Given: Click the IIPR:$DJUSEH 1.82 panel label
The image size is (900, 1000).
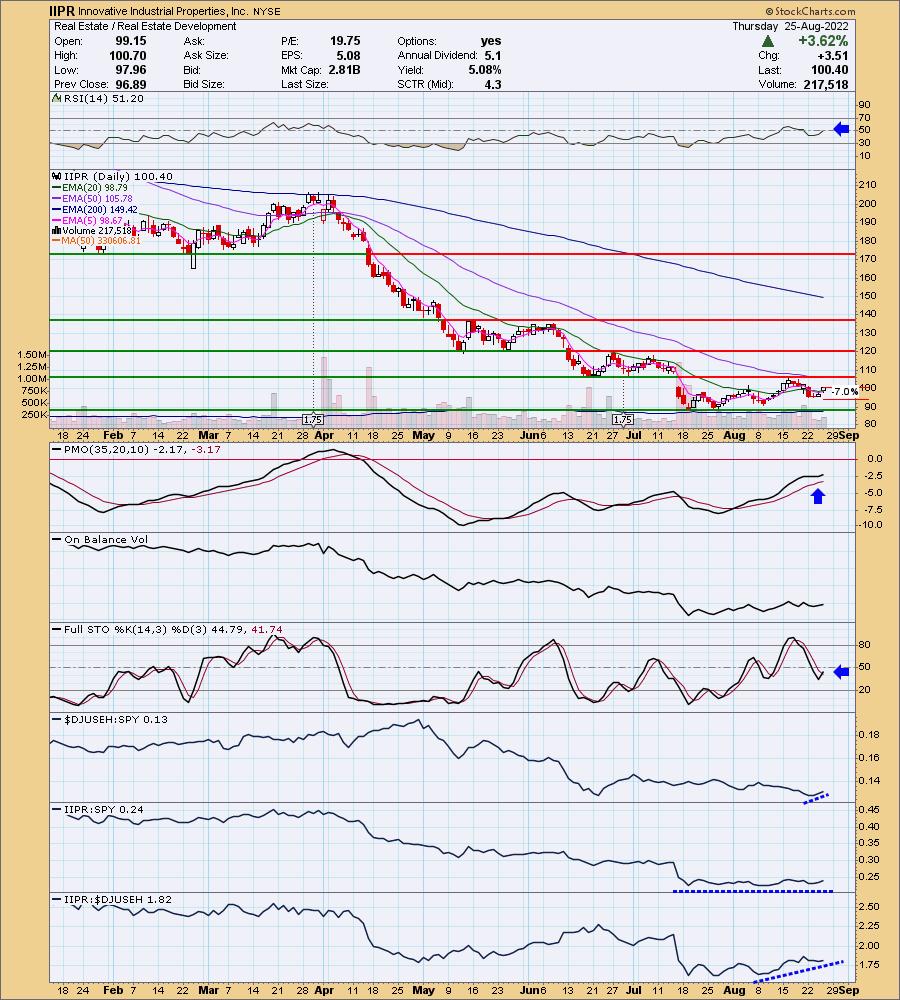Looking at the screenshot, I should [118, 899].
